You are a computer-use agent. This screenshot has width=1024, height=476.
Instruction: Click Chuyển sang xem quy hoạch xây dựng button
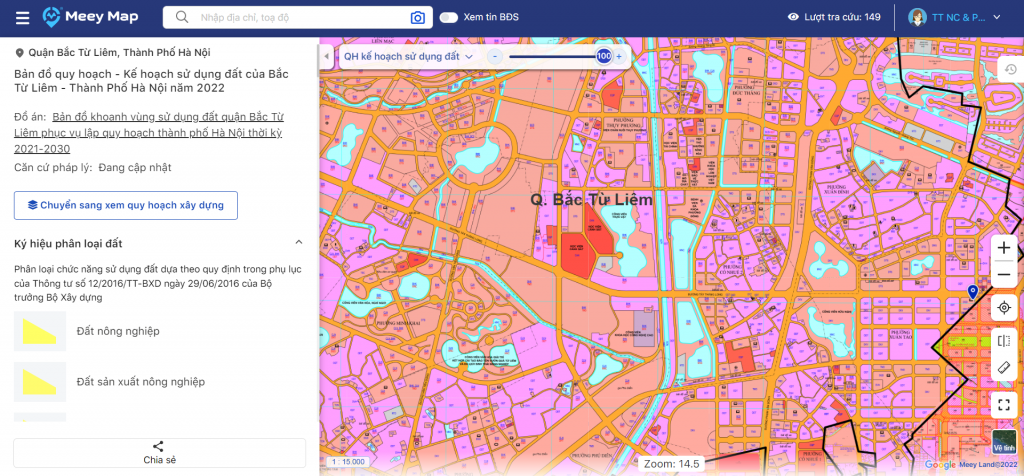tap(126, 205)
